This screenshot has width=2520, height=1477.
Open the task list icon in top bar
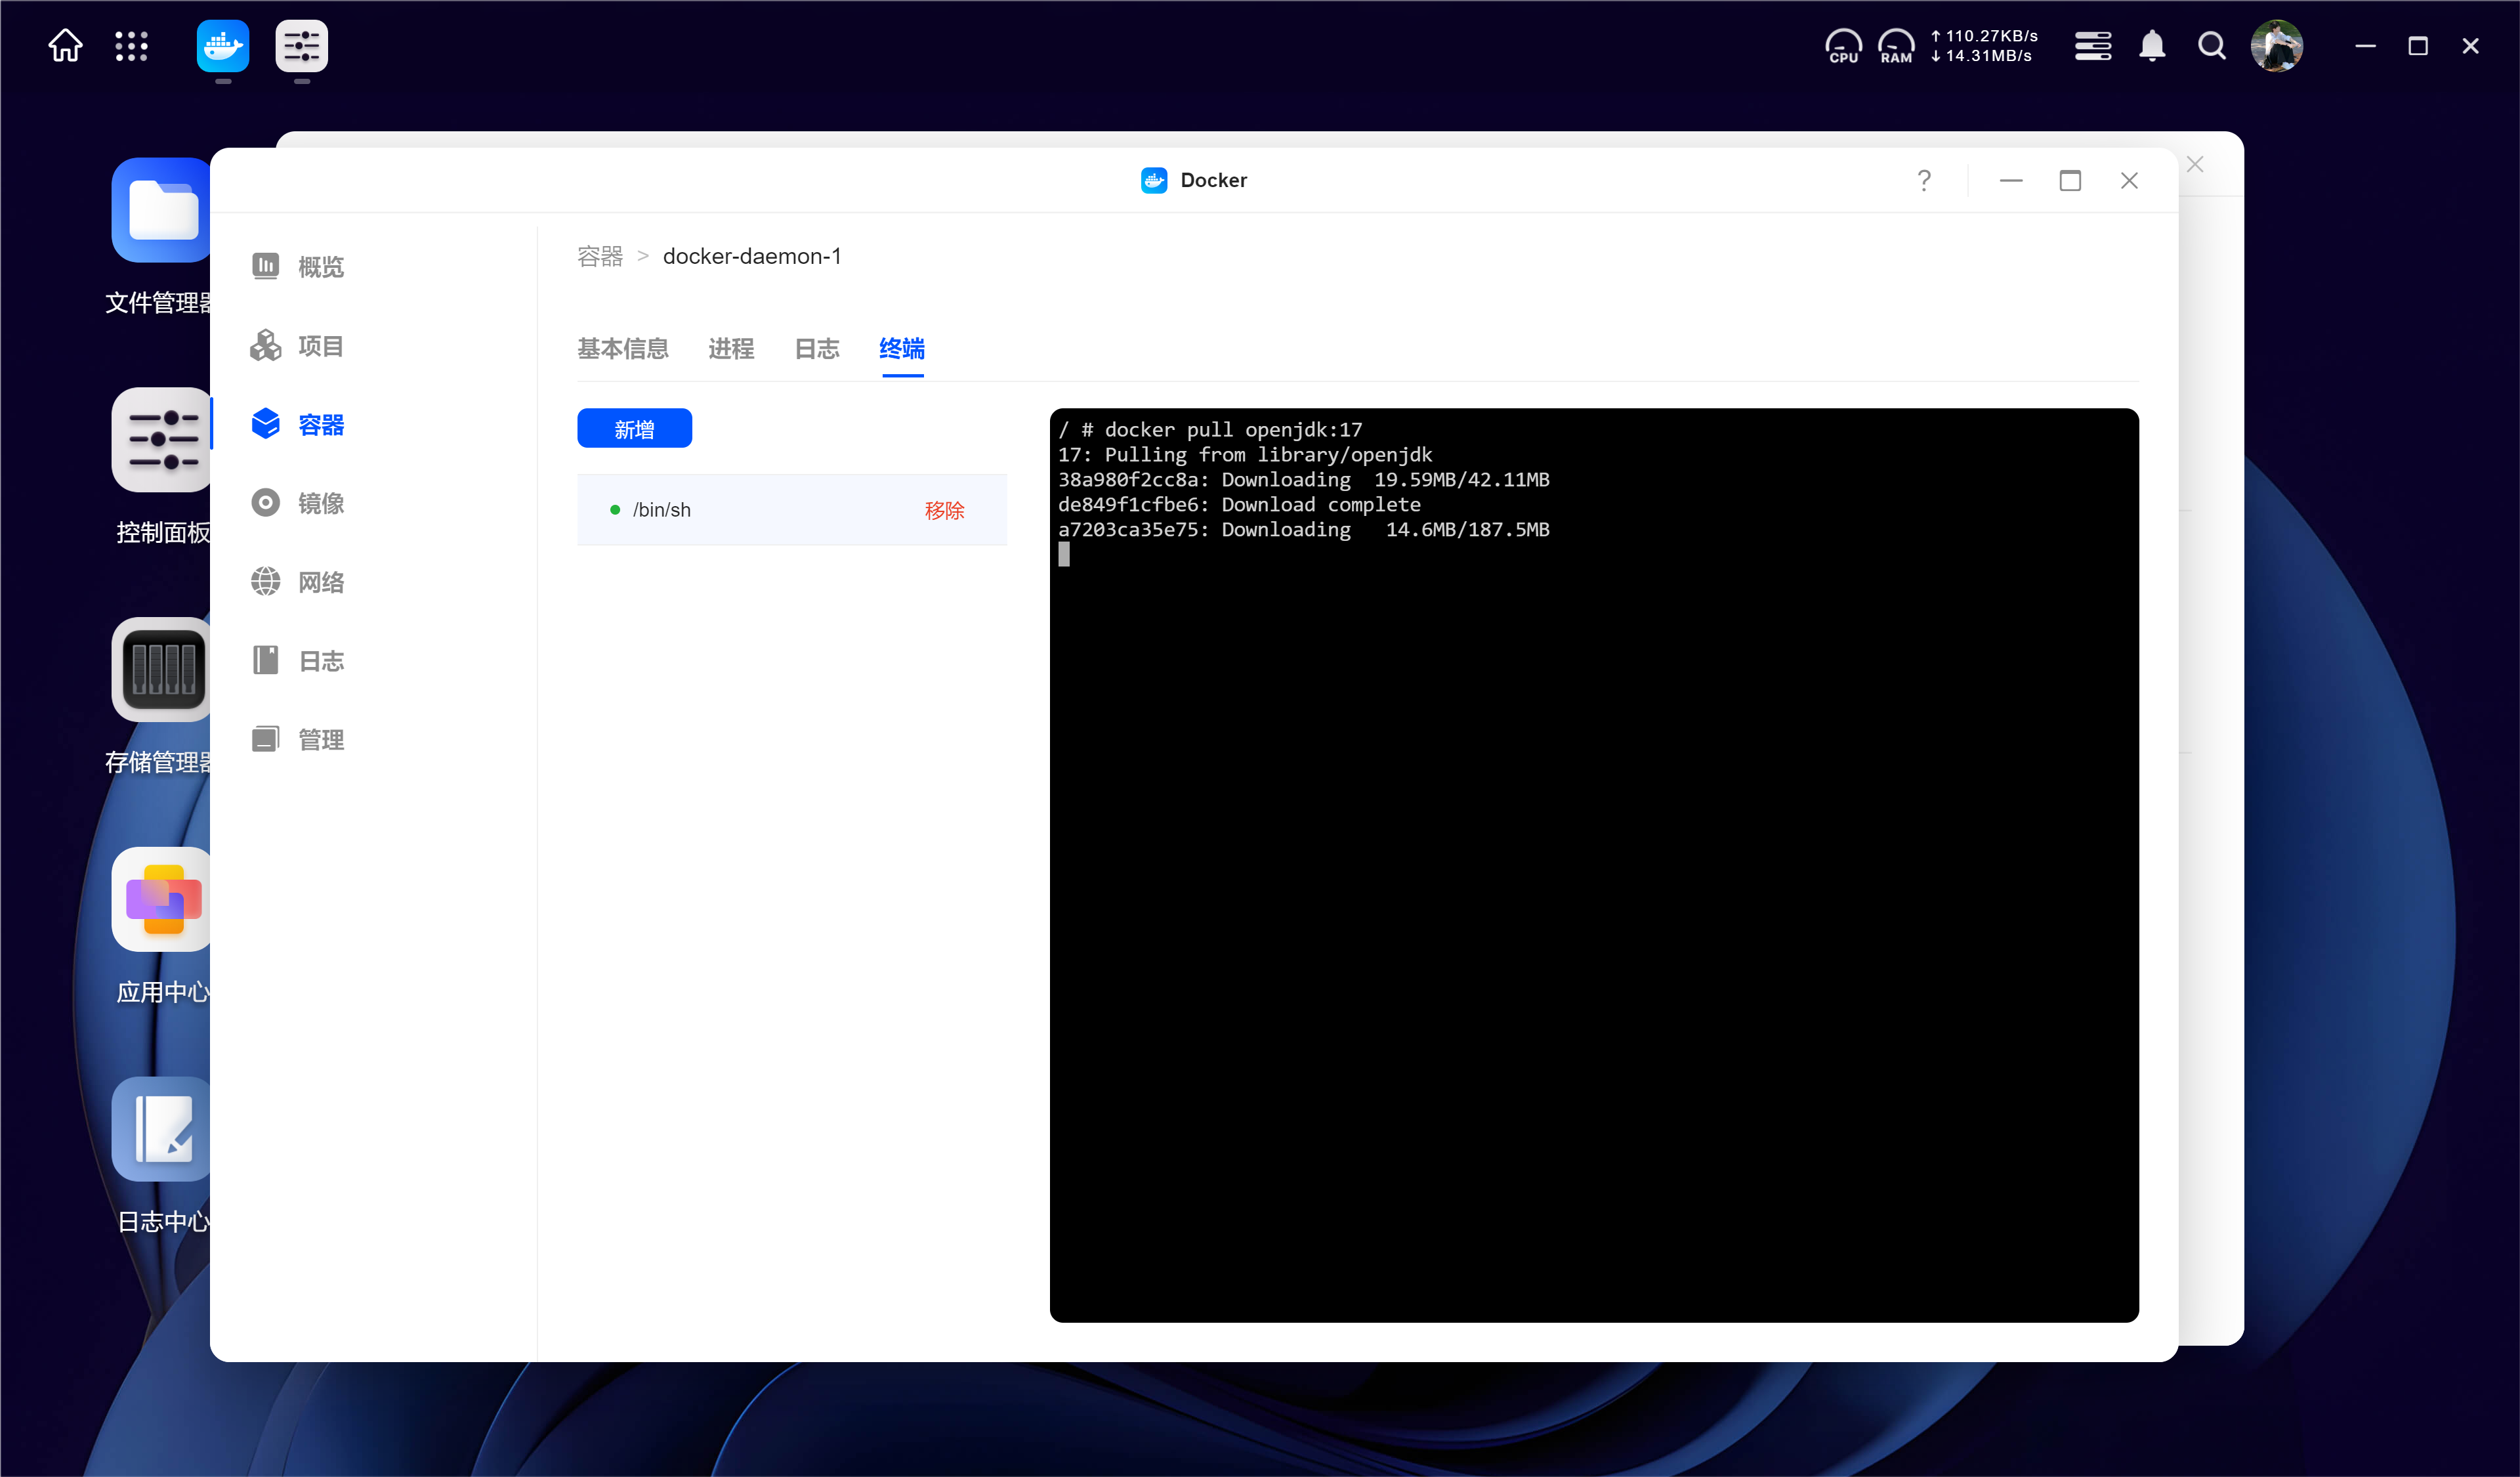pos(2093,46)
